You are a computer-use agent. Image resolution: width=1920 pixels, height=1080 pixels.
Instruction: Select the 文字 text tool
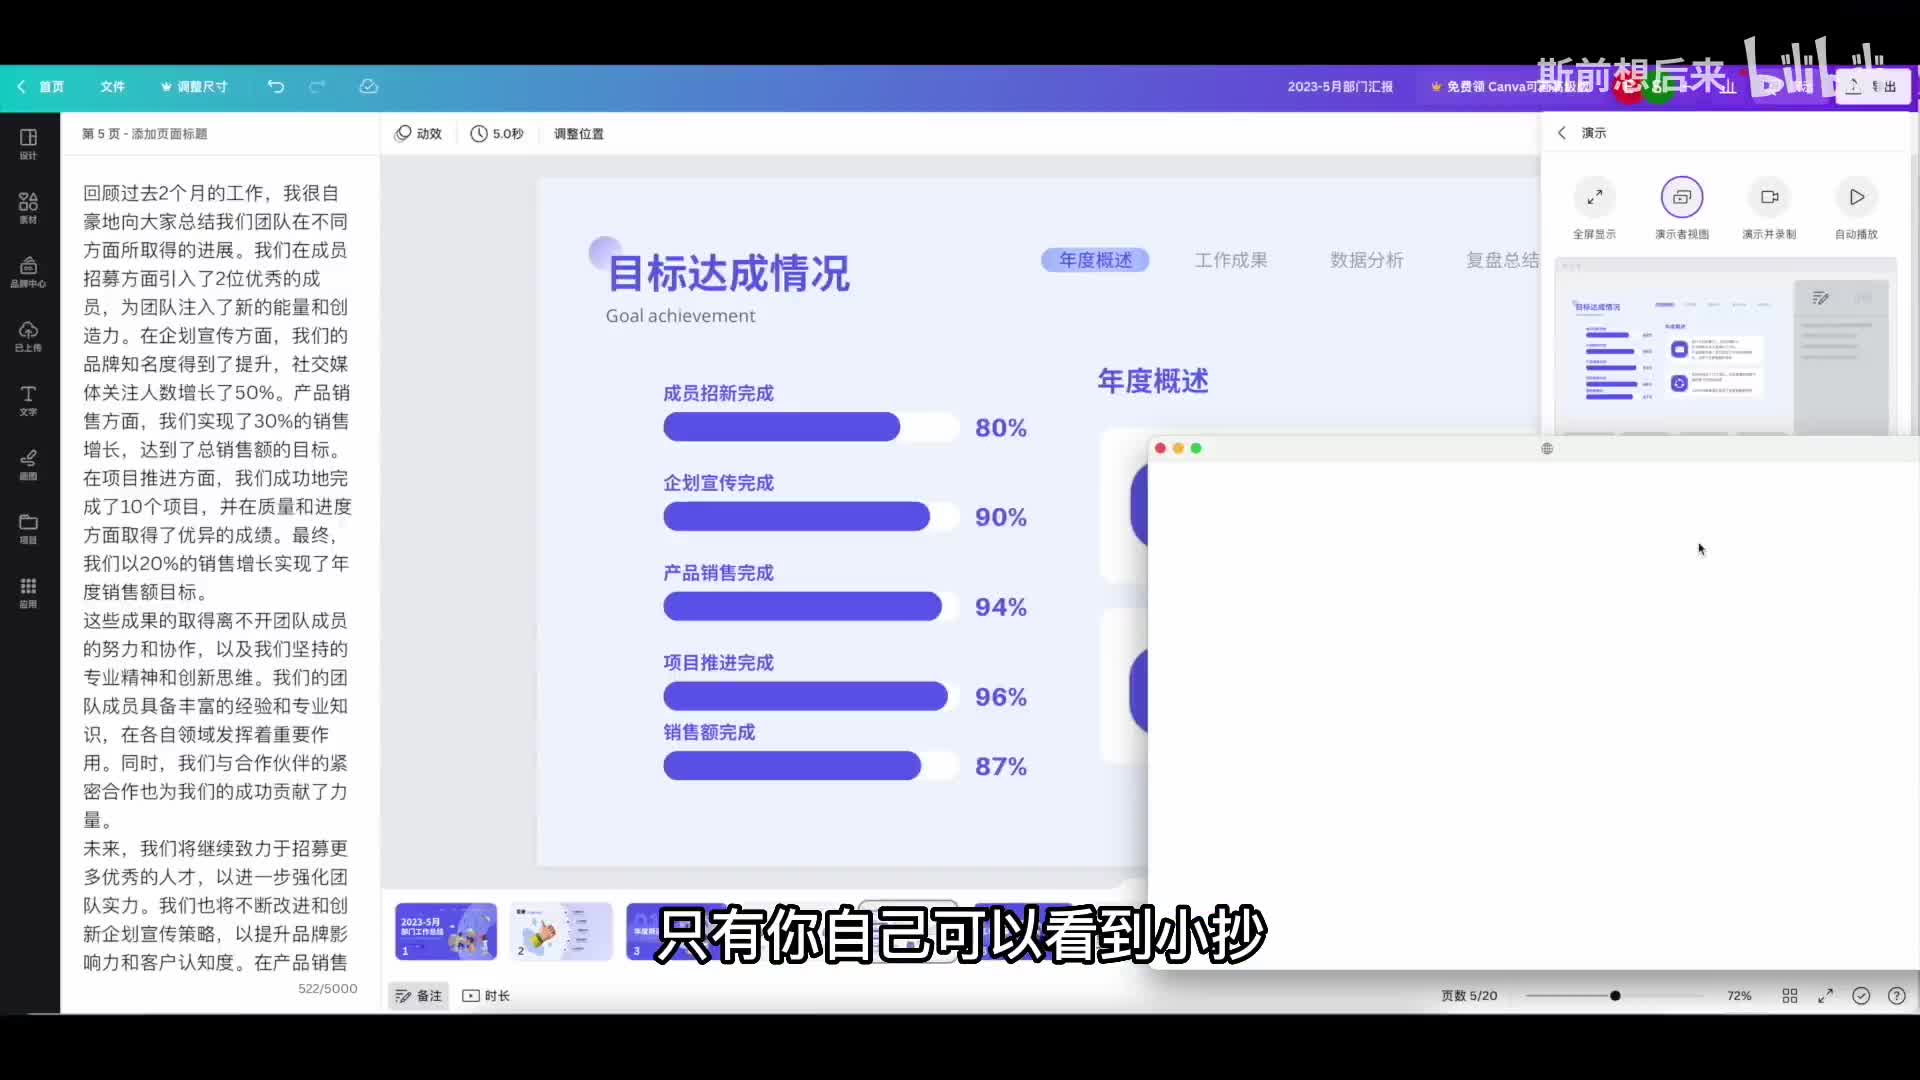tap(28, 399)
